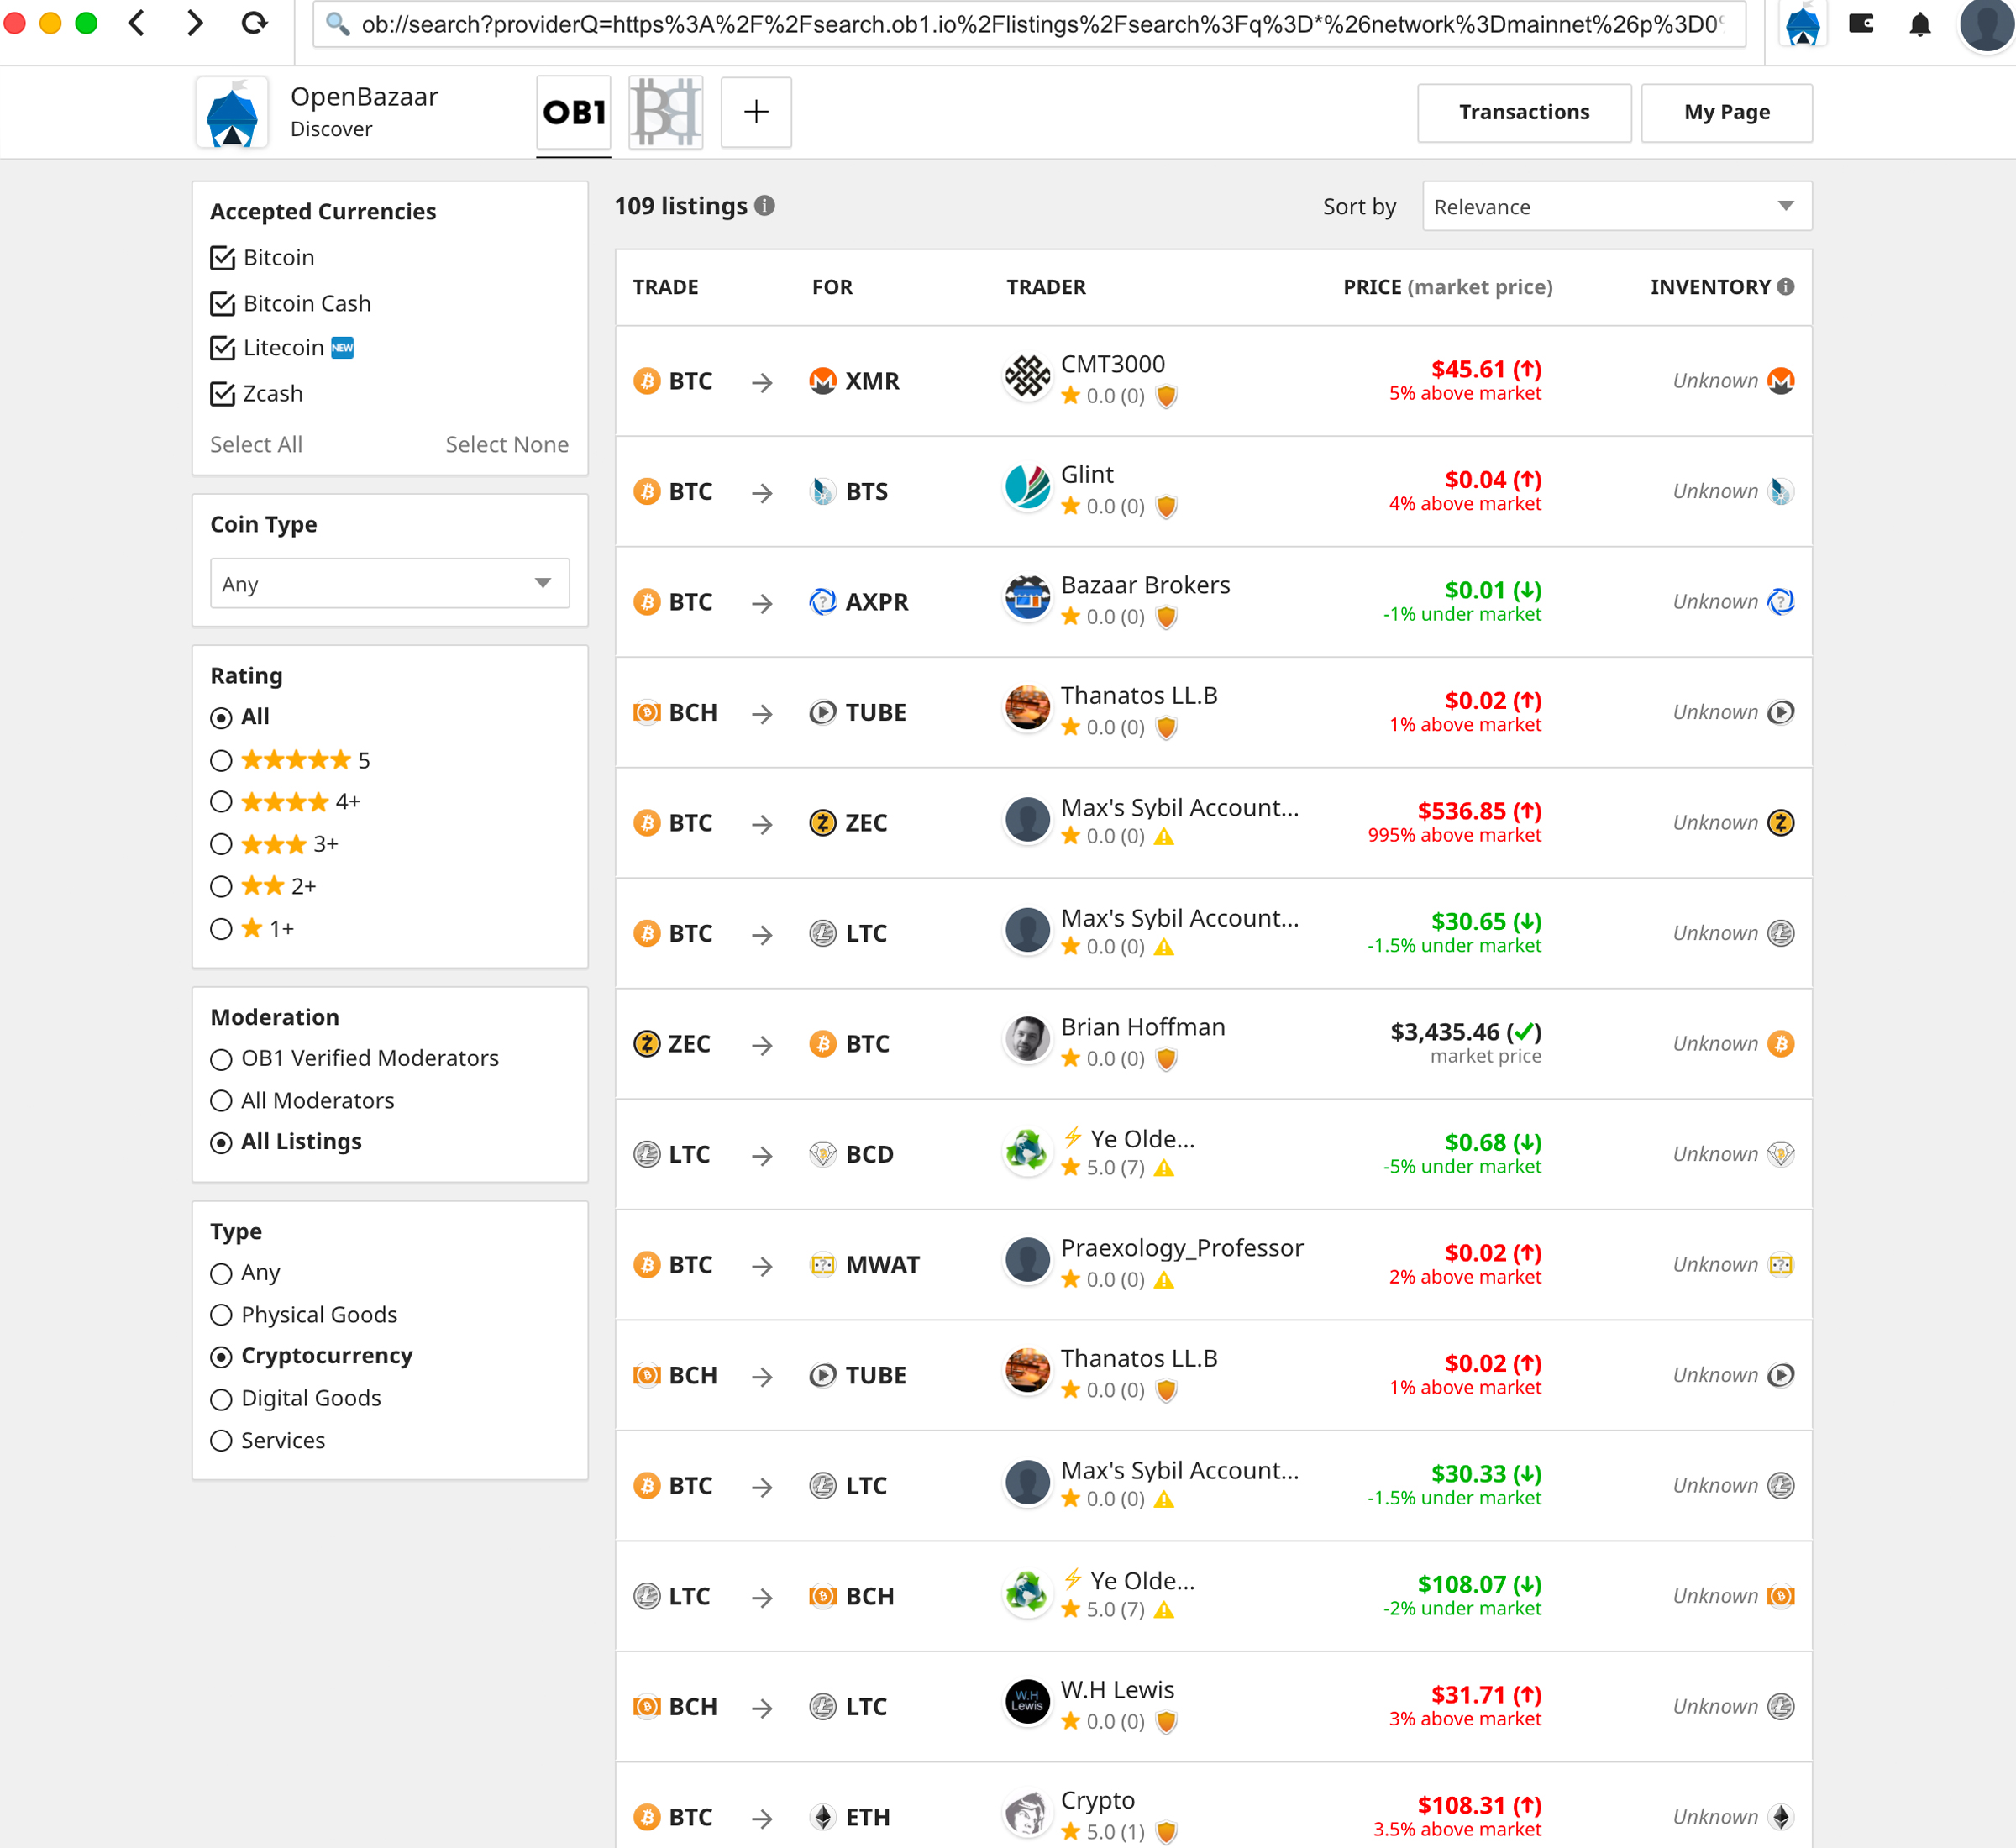2016x1848 pixels.
Task: Click Select None under Accepted Currencies
Action: (507, 444)
